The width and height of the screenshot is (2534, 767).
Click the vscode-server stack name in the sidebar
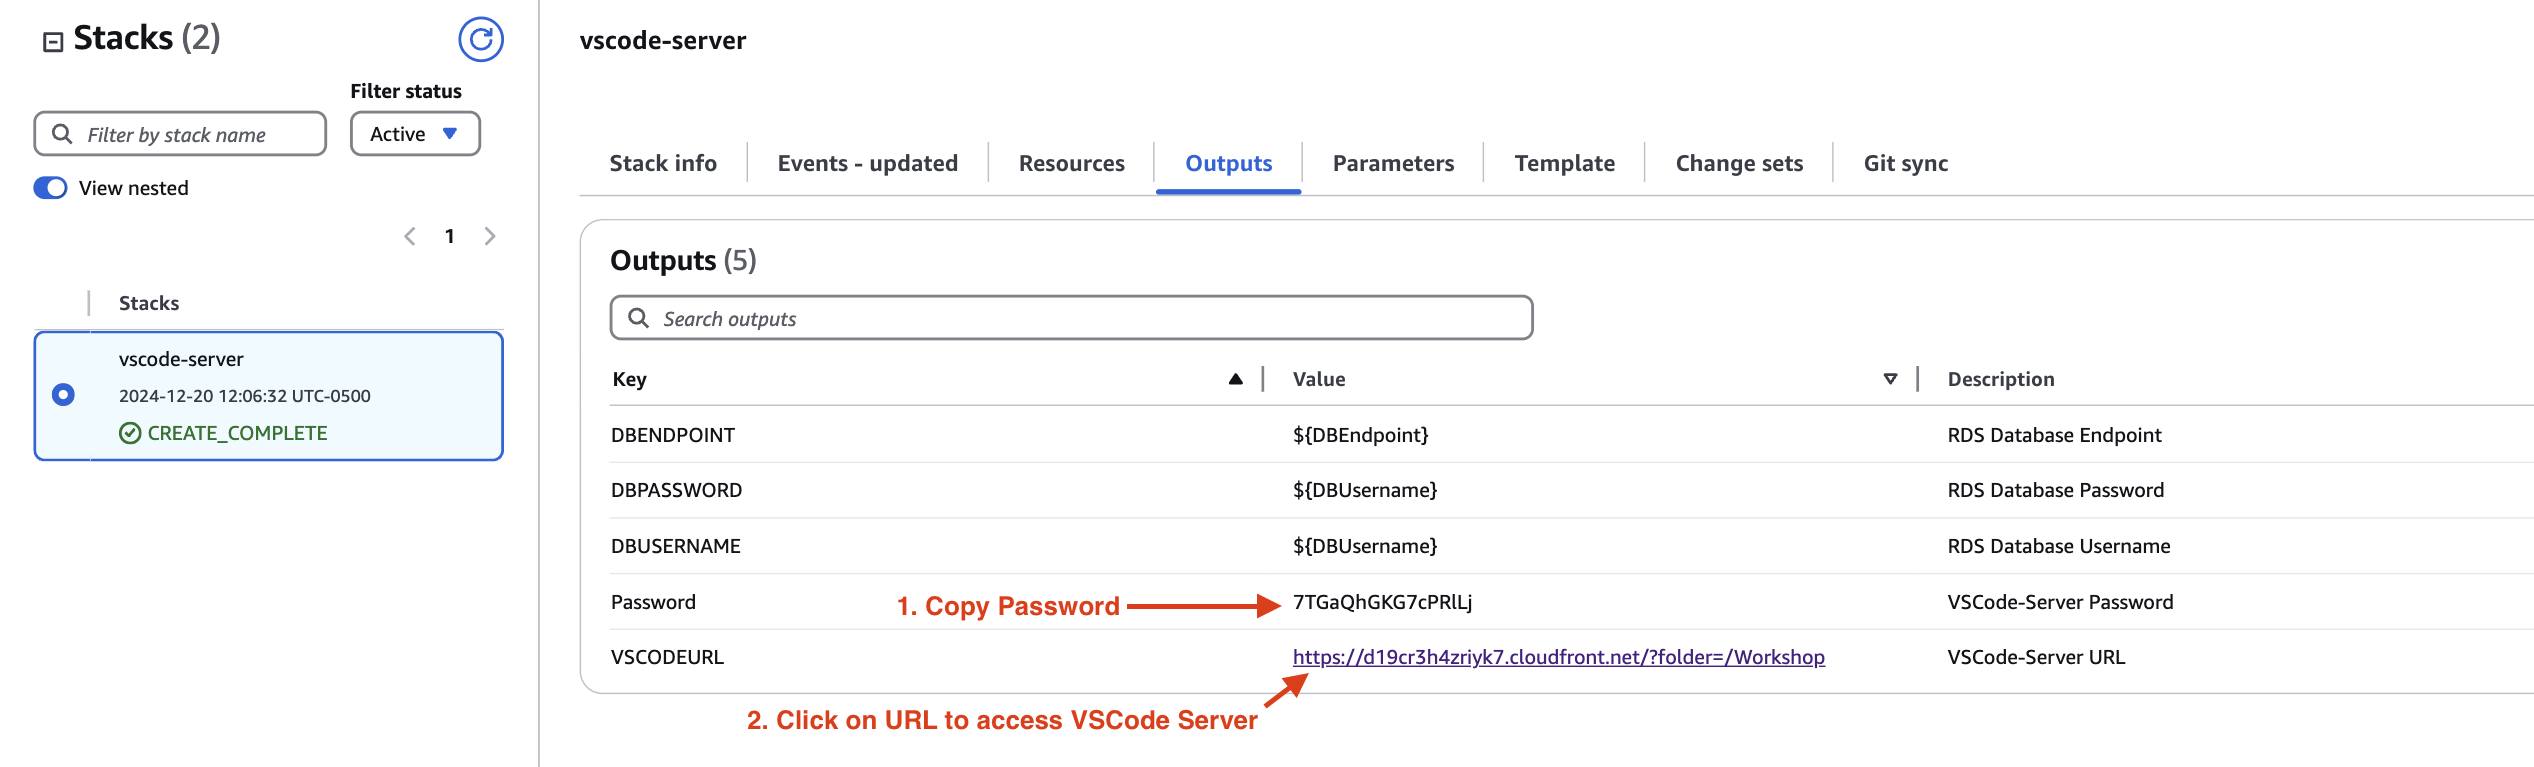180,359
